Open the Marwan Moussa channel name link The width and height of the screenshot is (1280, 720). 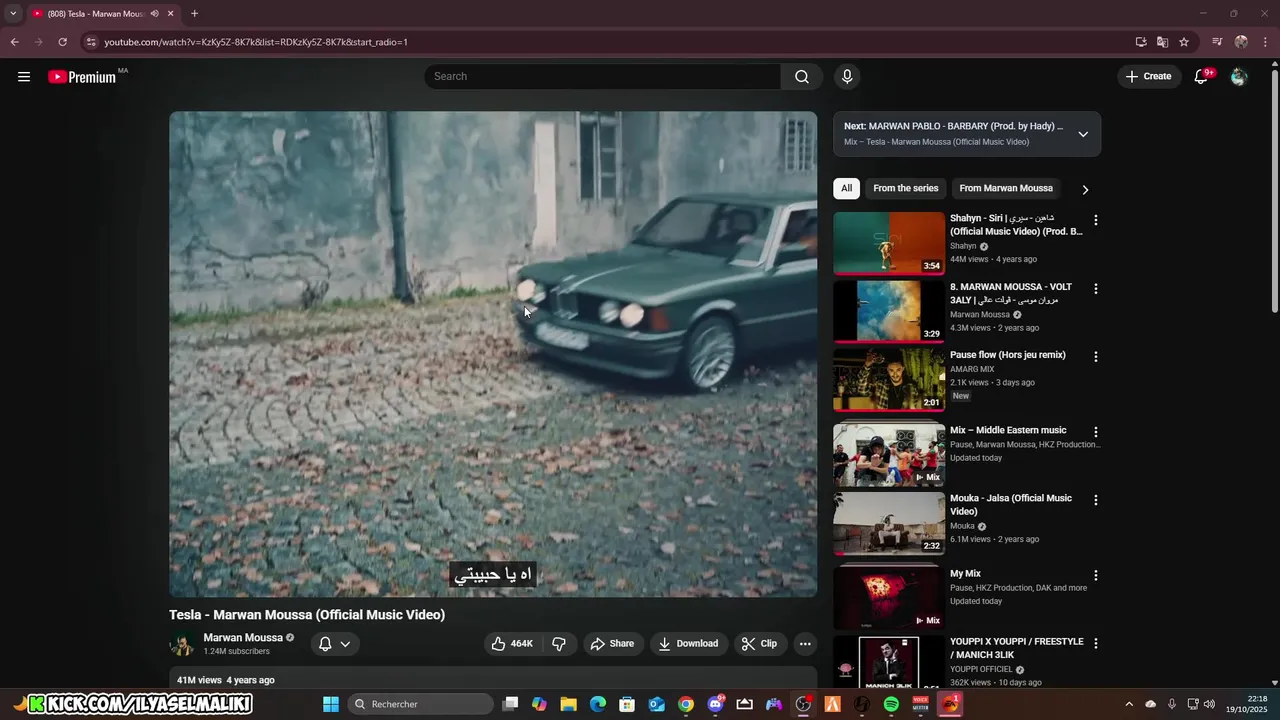[x=243, y=638]
